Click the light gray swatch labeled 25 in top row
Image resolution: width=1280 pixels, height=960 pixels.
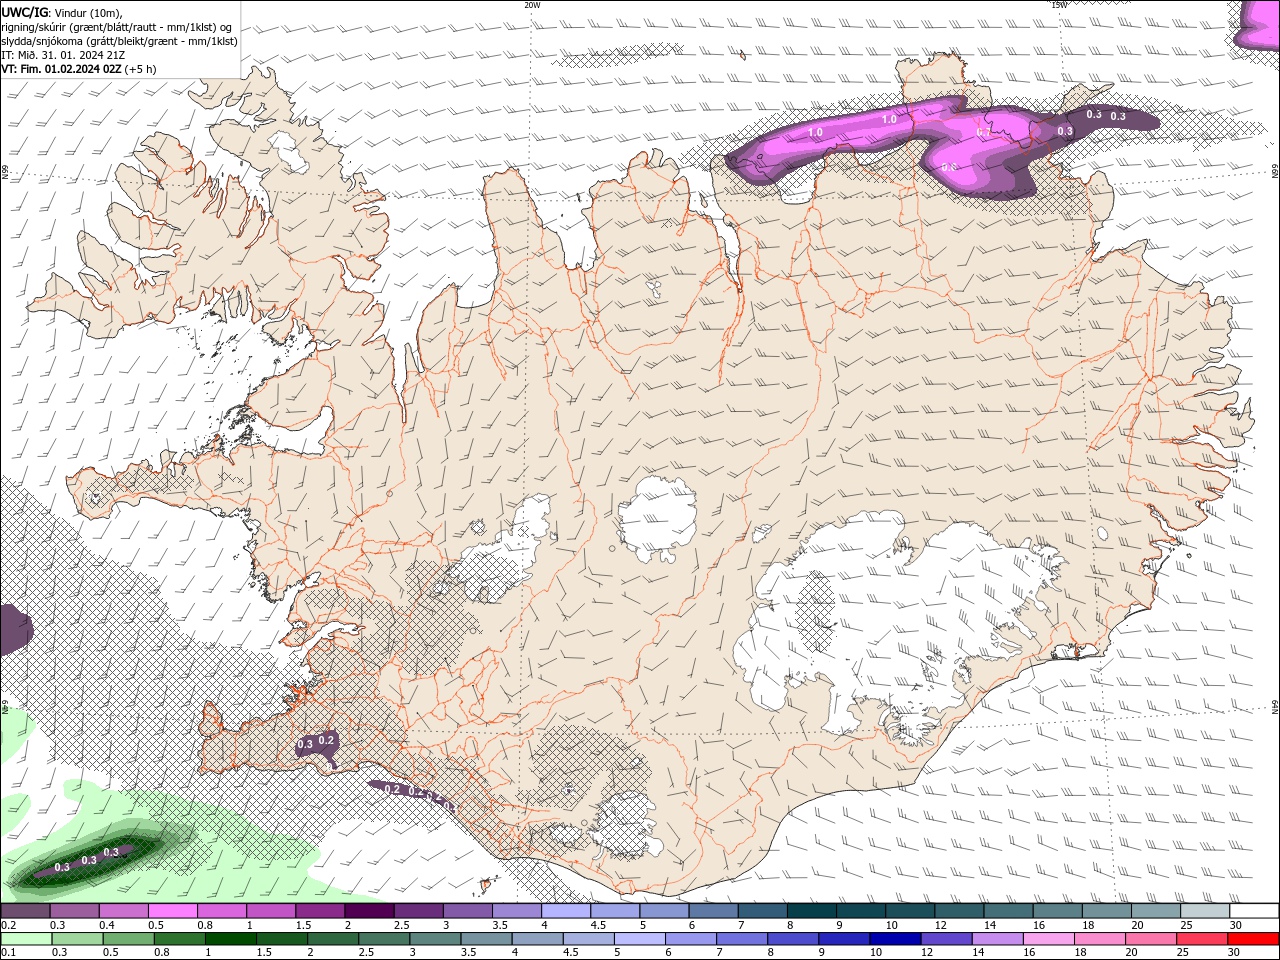1205,911
